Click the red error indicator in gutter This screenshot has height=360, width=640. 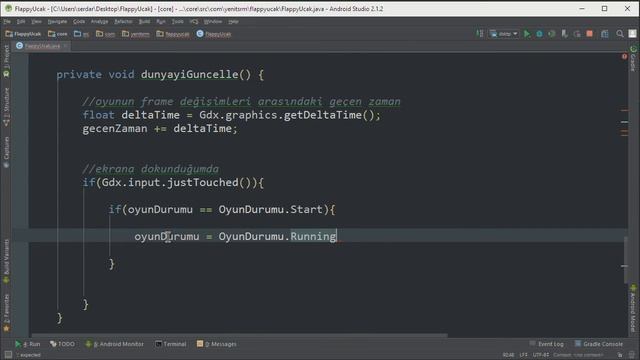click(x=624, y=56)
